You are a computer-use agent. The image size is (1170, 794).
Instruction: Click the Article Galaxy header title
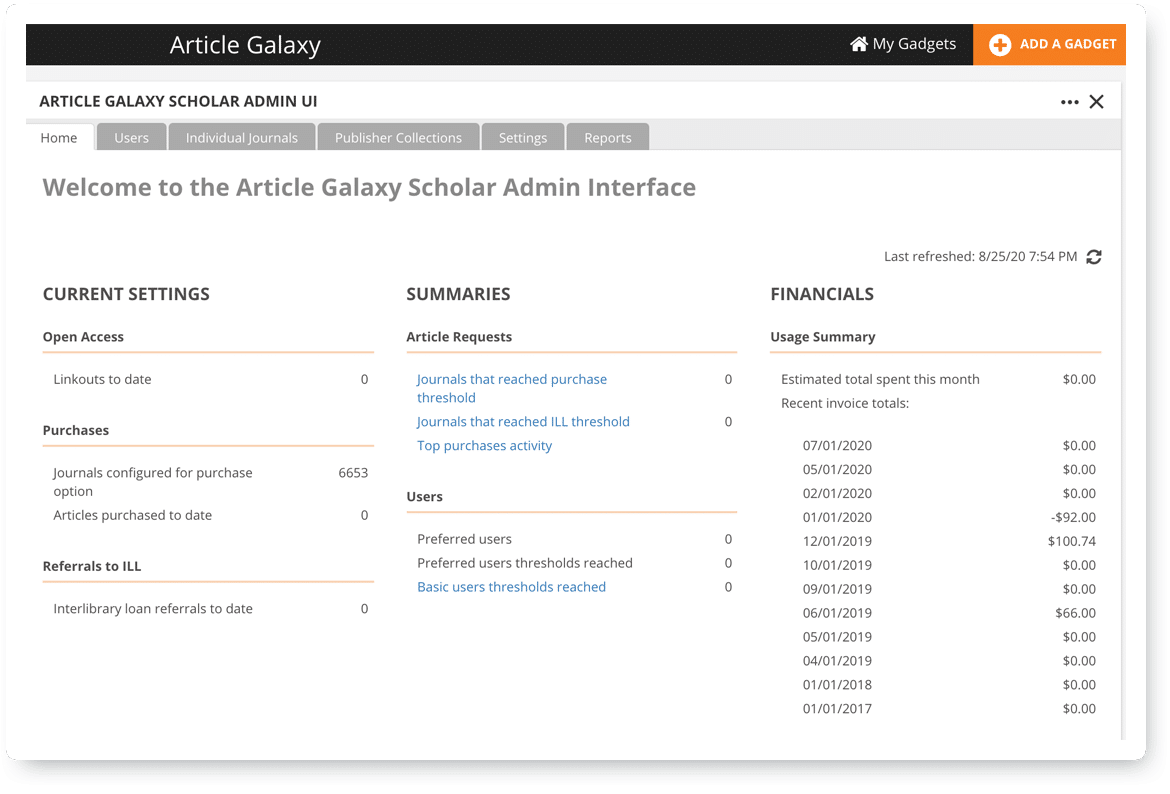click(245, 45)
